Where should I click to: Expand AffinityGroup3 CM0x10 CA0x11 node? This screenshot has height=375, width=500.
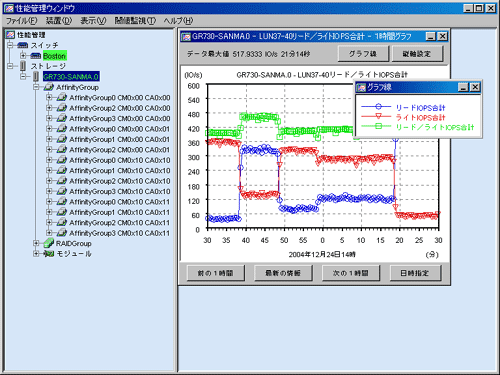[x=49, y=233]
